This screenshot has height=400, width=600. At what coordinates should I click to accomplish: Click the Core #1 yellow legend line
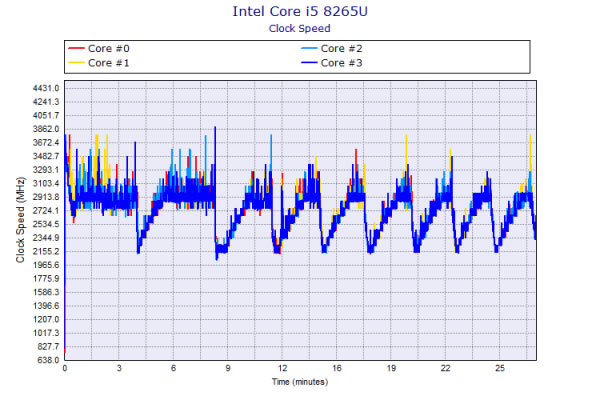(76, 63)
